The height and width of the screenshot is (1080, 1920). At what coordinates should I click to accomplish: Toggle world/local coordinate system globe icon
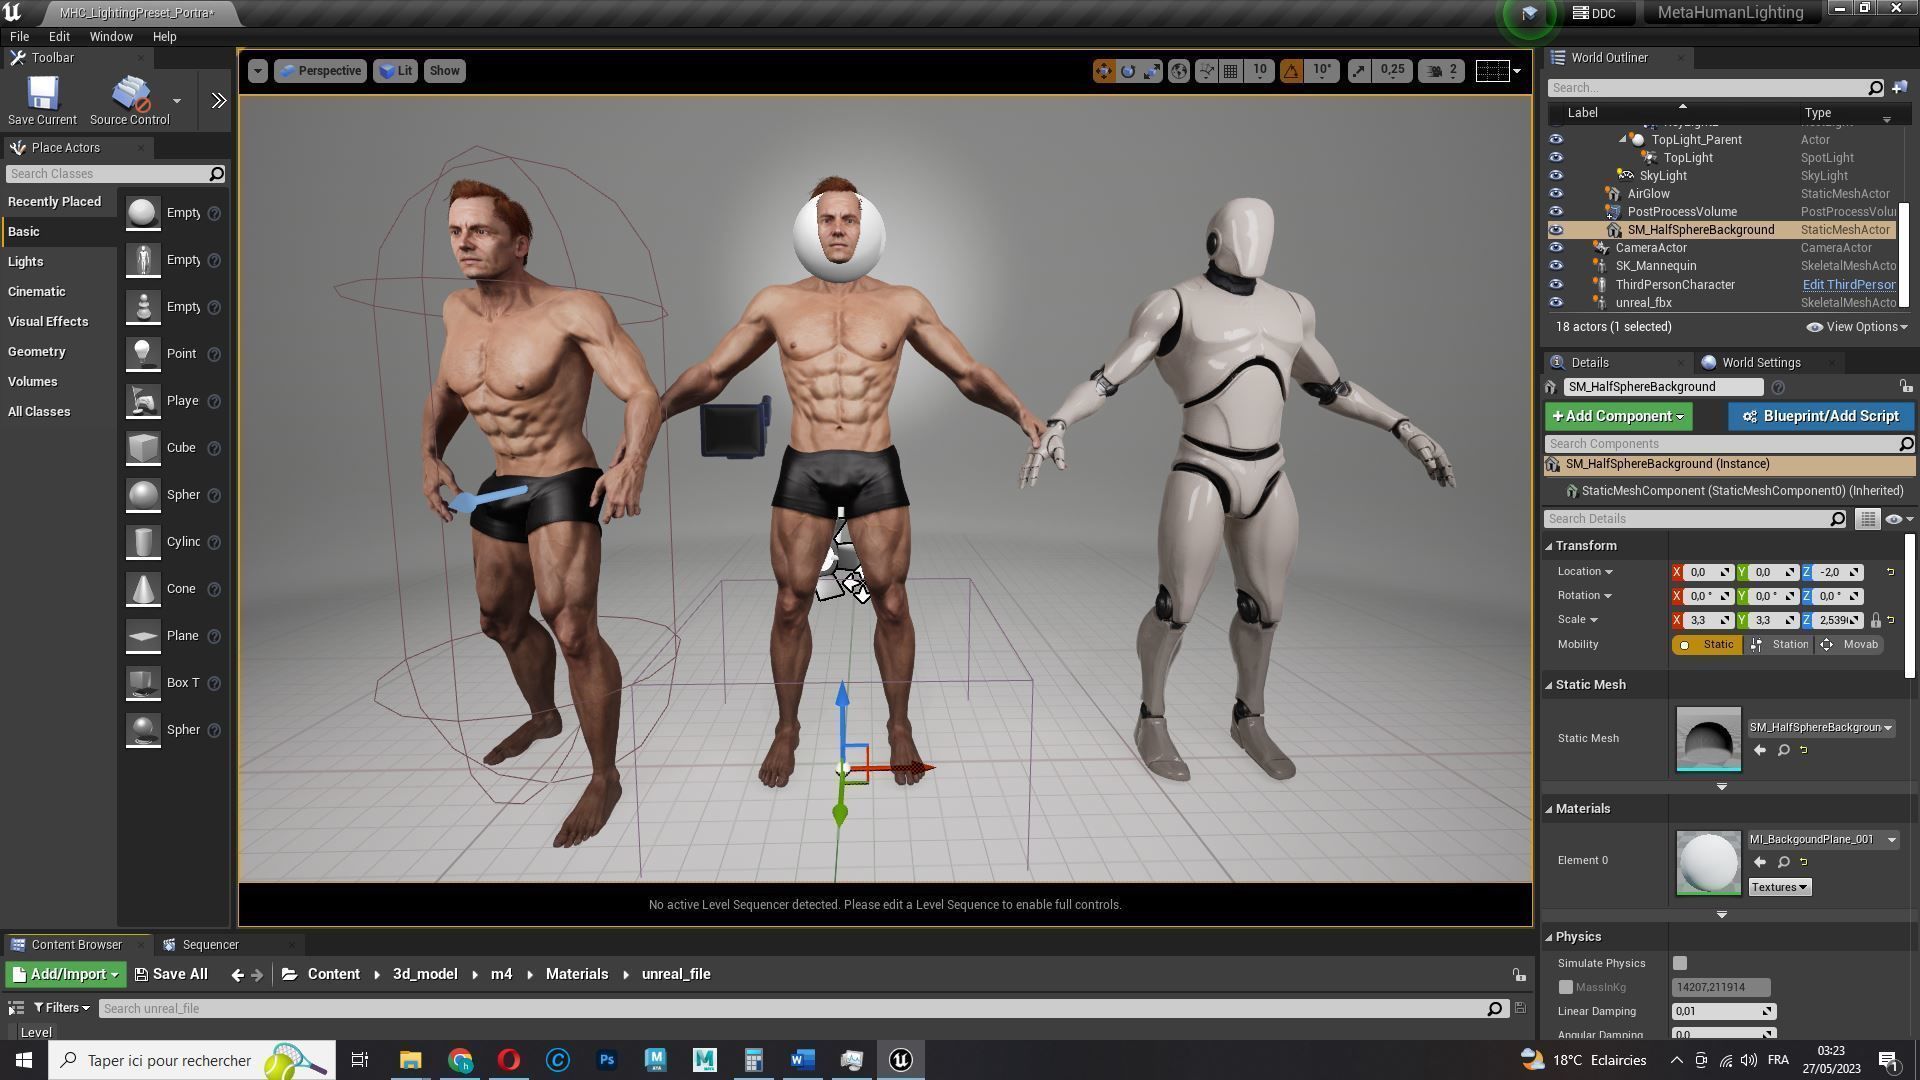point(1179,71)
